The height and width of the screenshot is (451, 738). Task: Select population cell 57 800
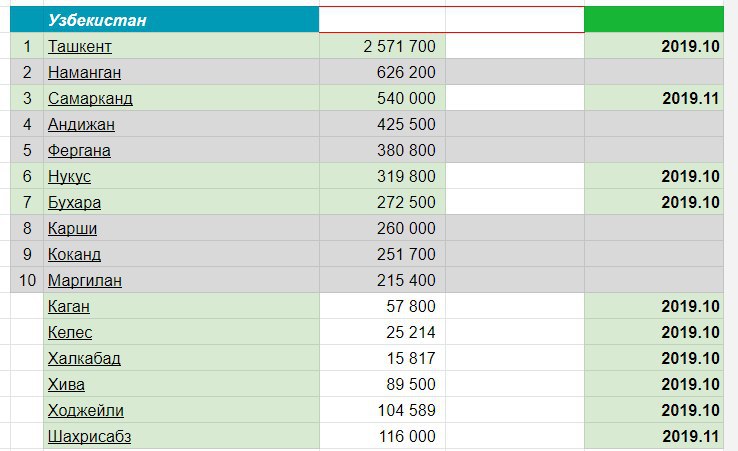coord(382,306)
